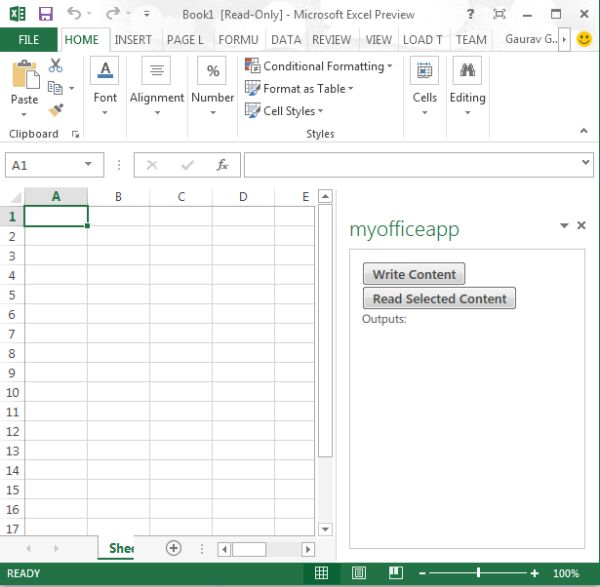Click the Name Box showing A1
Screen dimensions: 600x587
(x=54, y=165)
